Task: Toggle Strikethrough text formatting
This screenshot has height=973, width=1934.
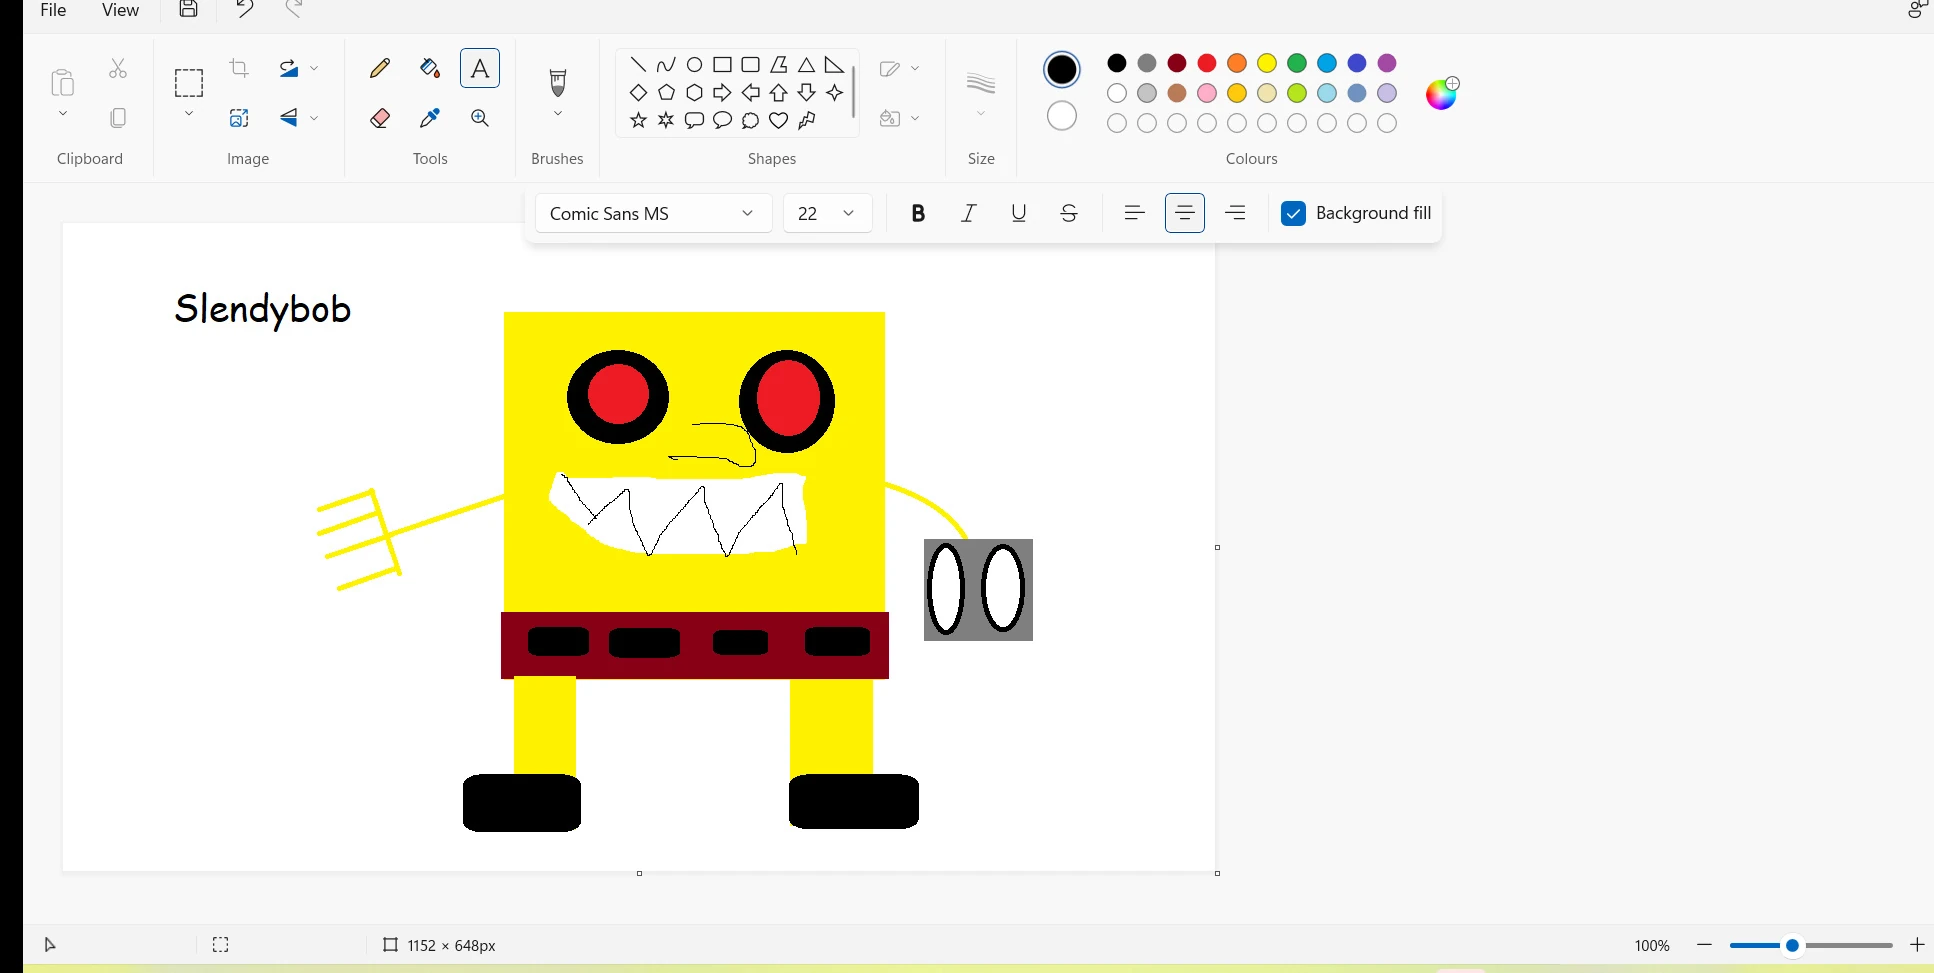Action: tap(1069, 213)
